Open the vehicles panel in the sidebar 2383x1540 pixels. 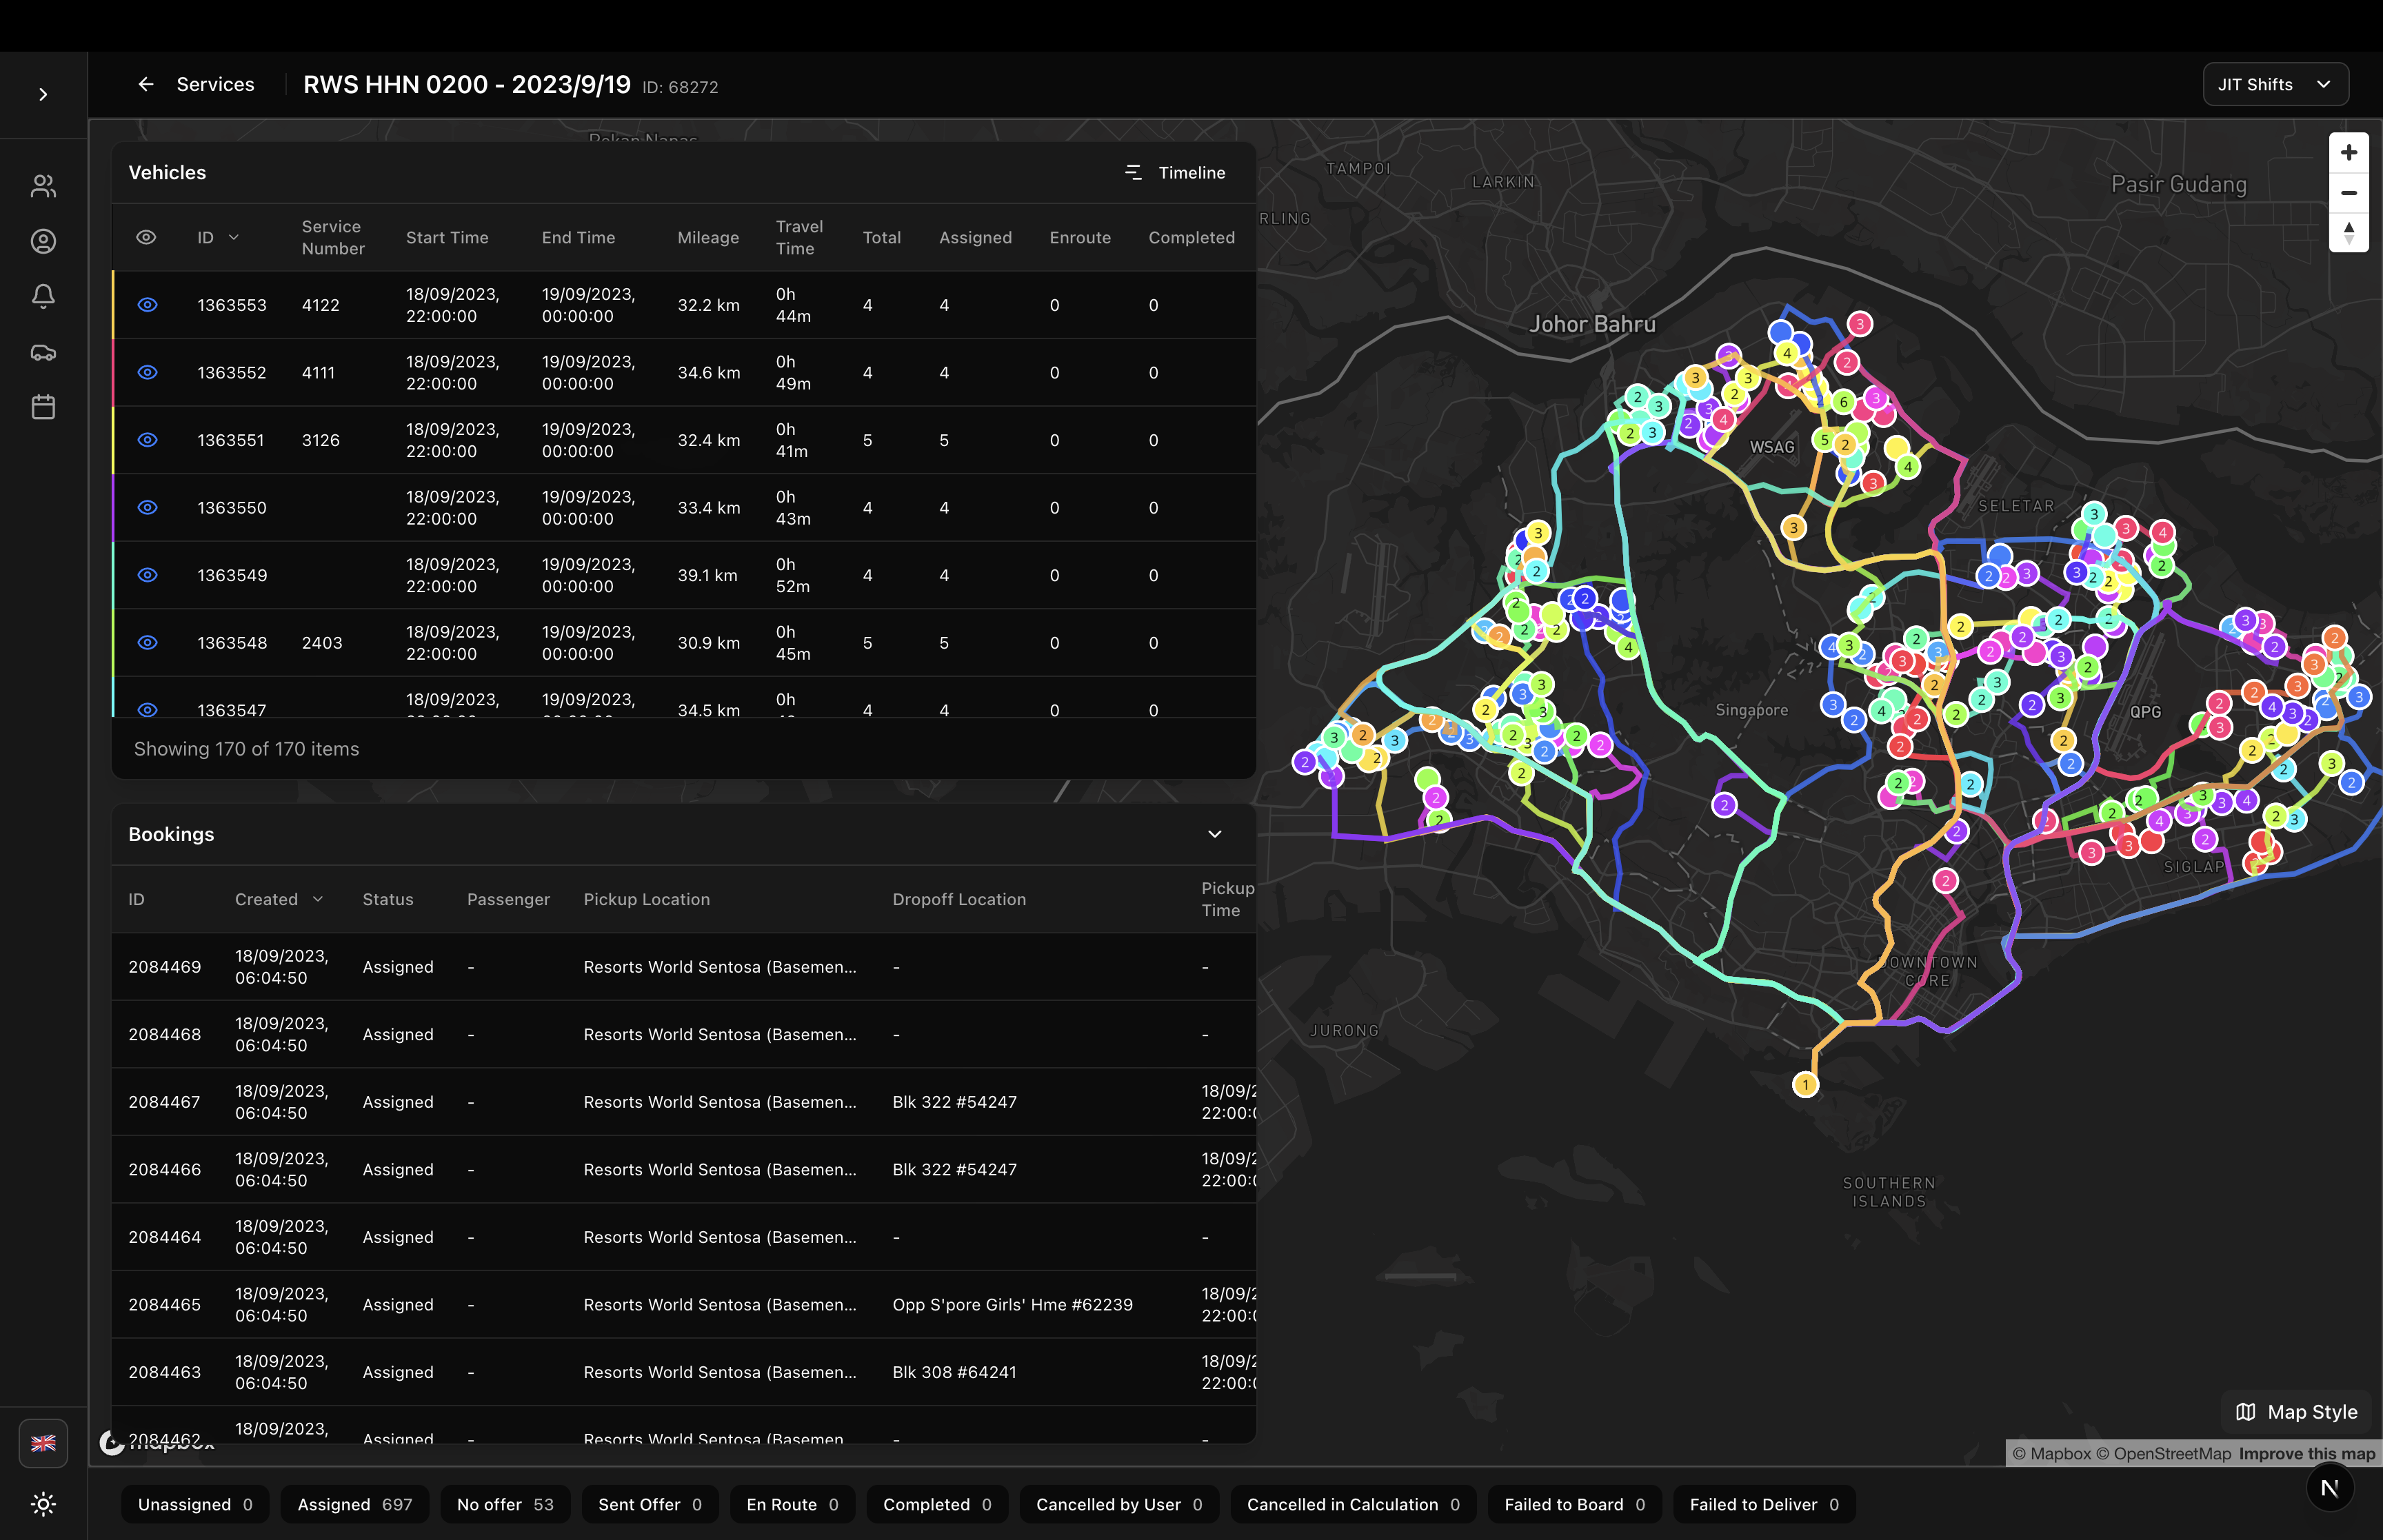pyautogui.click(x=43, y=352)
